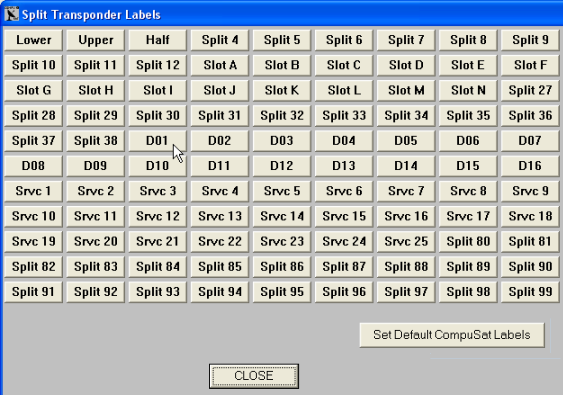The width and height of the screenshot is (563, 395).
Task: Click the Slot F button
Action: (530, 65)
